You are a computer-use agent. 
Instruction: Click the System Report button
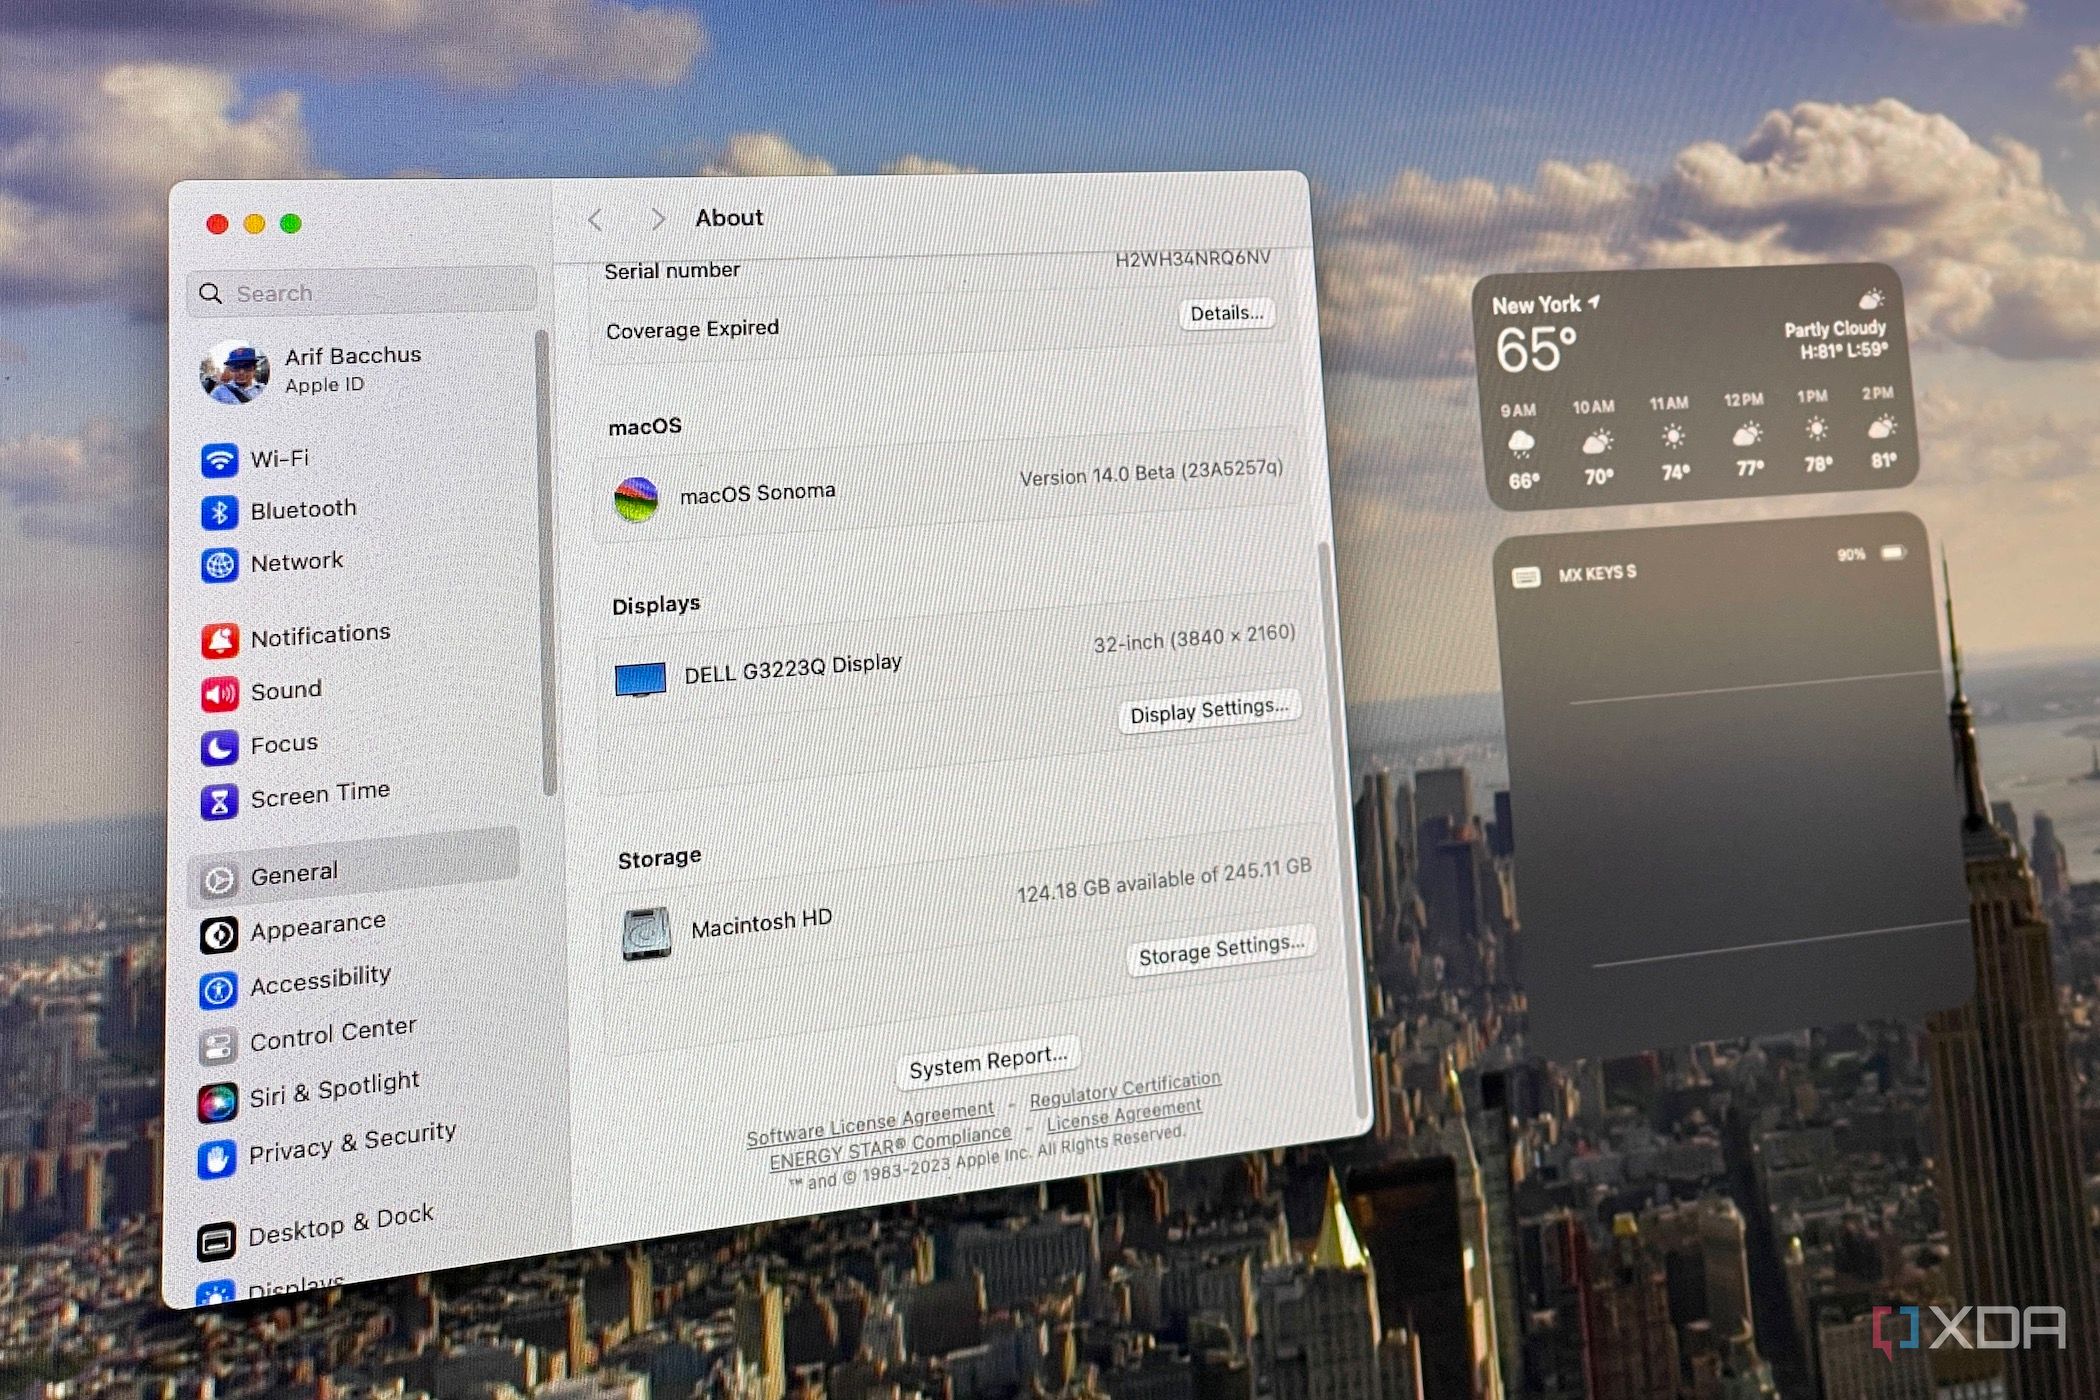(x=987, y=1060)
